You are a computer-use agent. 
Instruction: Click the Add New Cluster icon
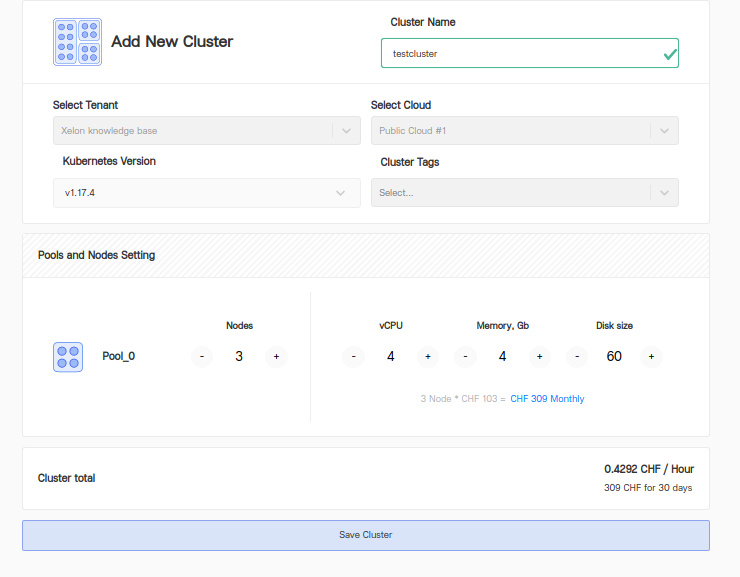[77, 42]
